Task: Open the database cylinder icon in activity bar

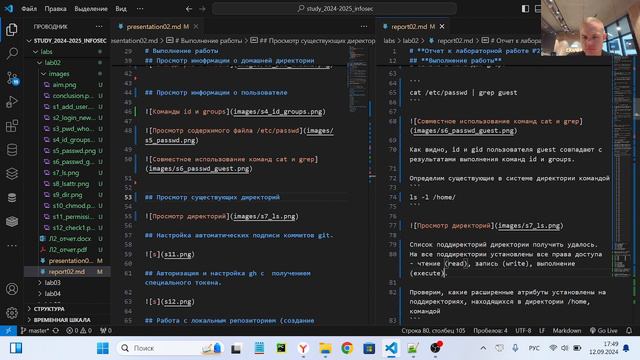Action: pyautogui.click(x=12, y=150)
